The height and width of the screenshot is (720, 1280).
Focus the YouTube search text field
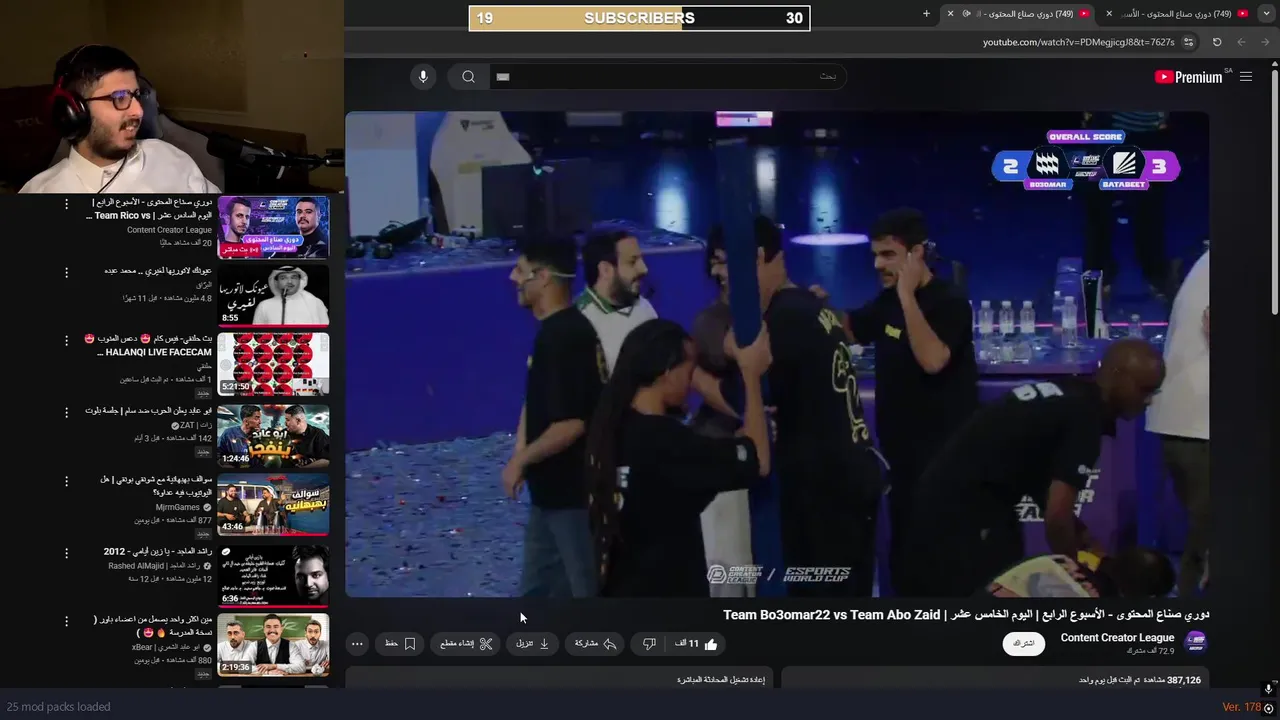[x=667, y=77]
